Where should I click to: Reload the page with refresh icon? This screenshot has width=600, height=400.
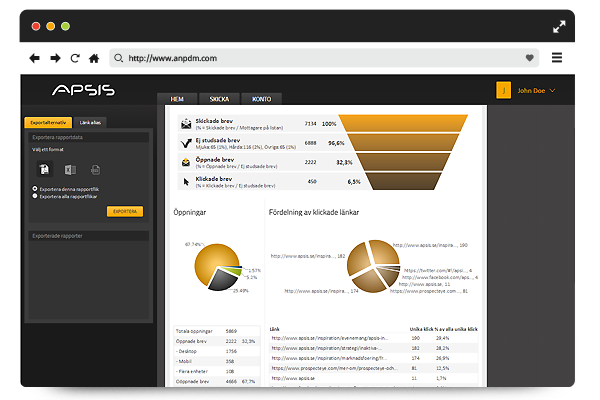tap(74, 58)
